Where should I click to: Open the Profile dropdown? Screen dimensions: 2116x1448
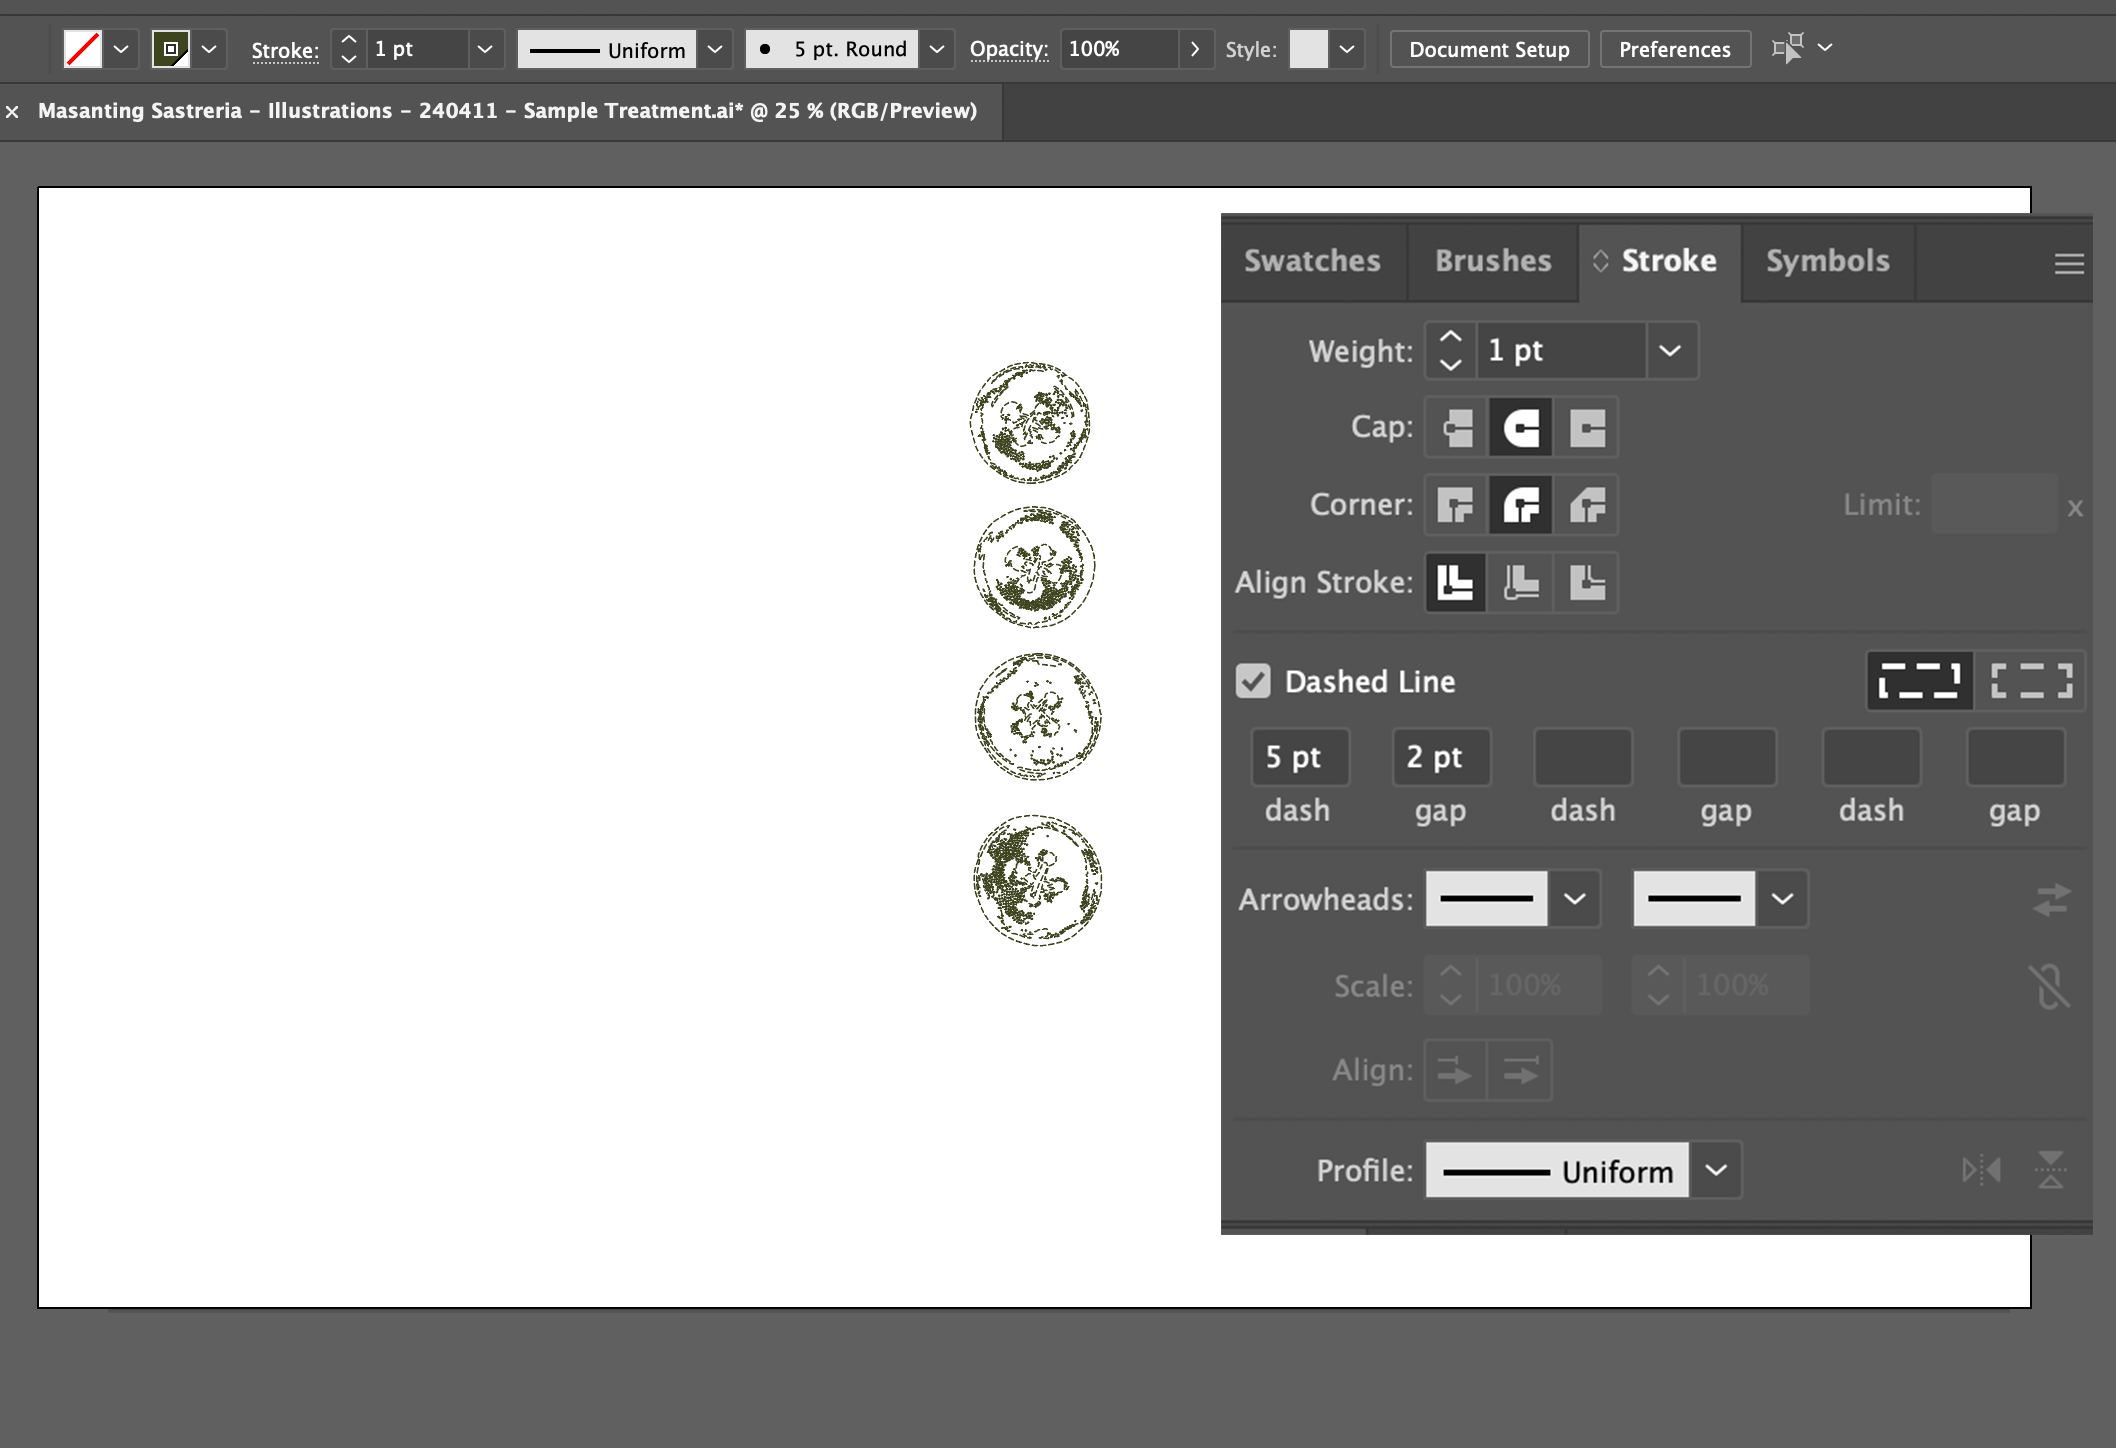(x=1717, y=1170)
